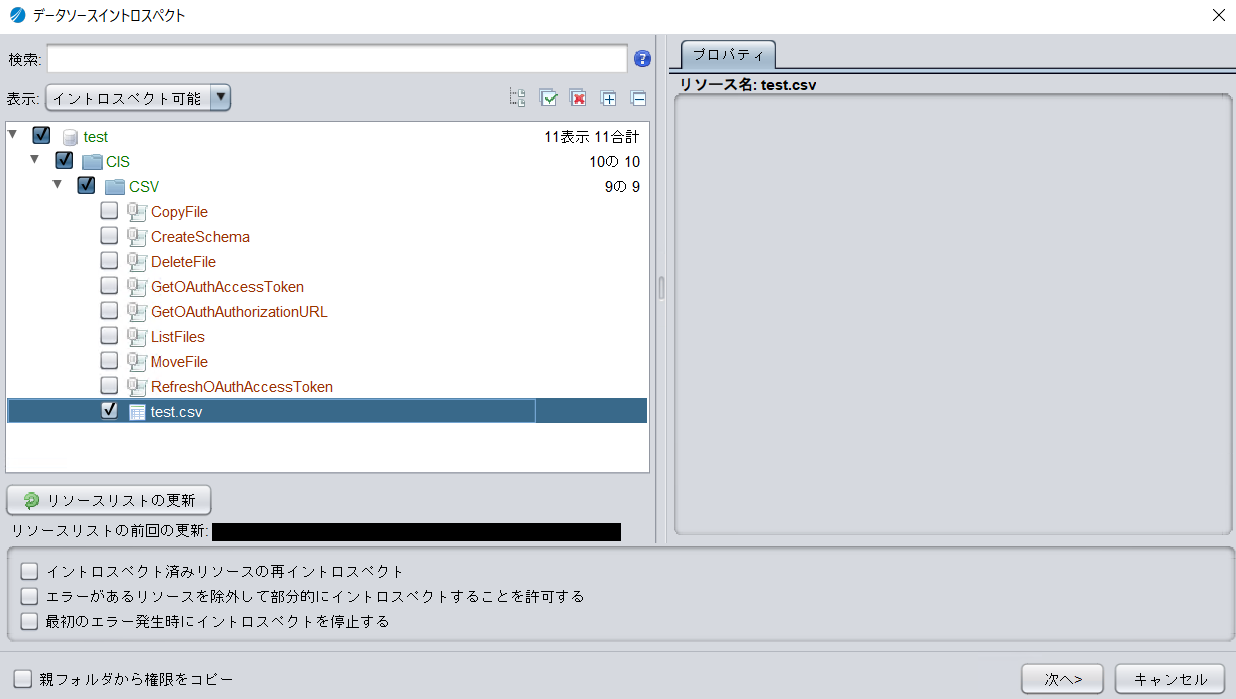Check the MoveFile checkbox
1236x699 pixels.
[109, 361]
